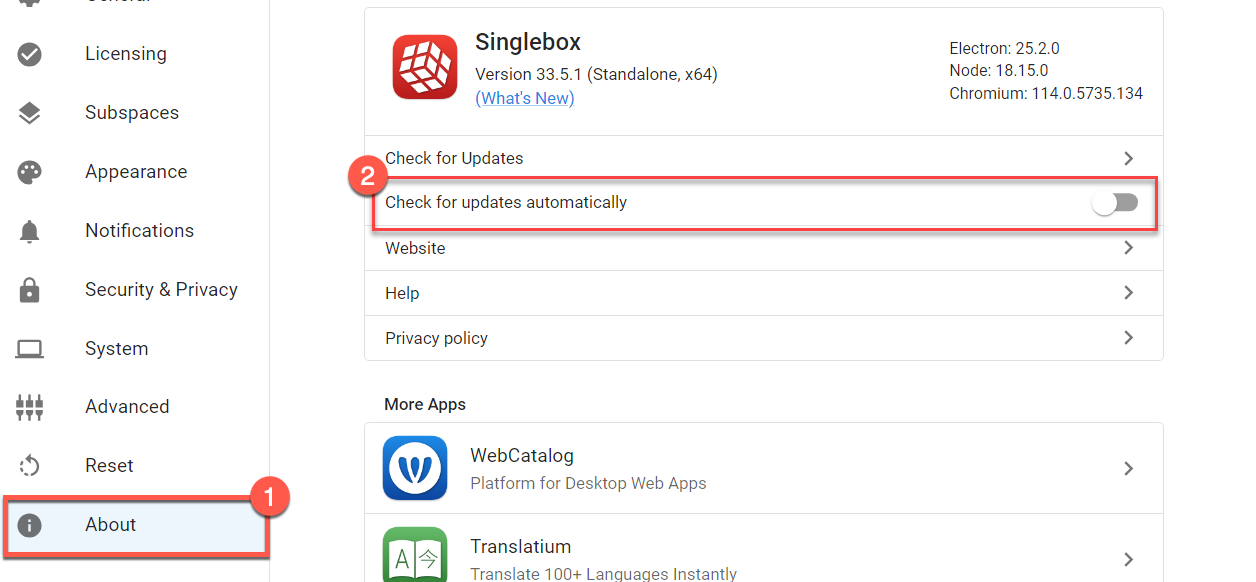This screenshot has width=1256, height=582.
Task: Click the Advanced sliders icon
Action: click(30, 407)
